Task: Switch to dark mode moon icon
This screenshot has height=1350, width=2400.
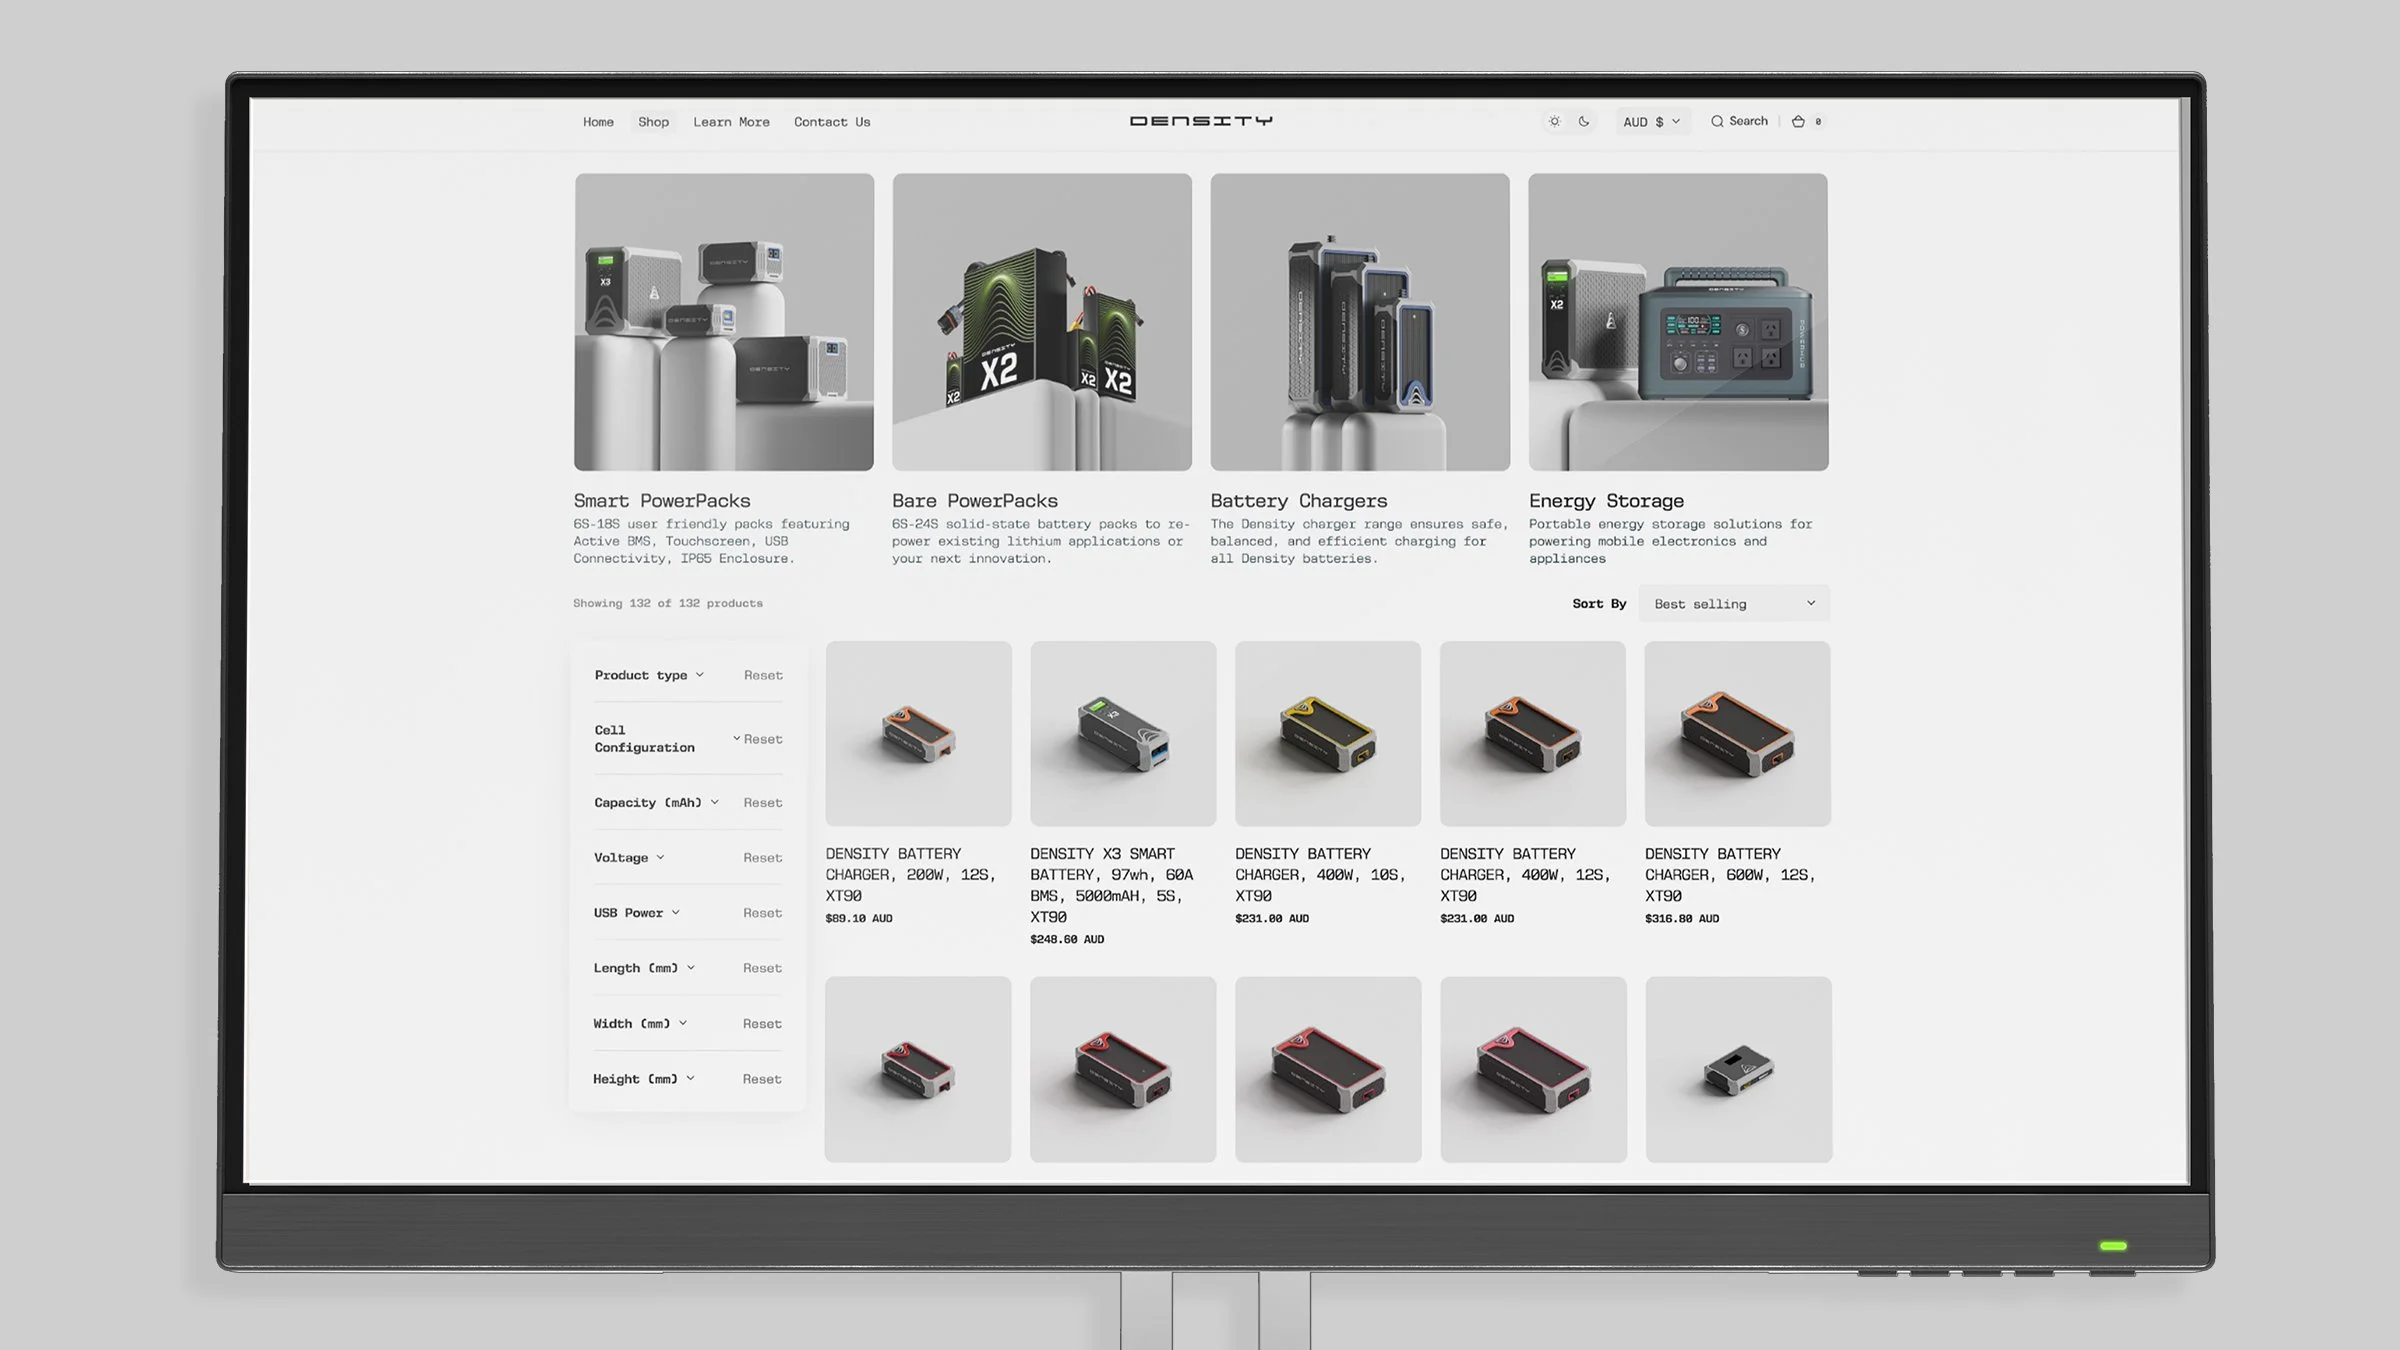Action: click(1584, 121)
